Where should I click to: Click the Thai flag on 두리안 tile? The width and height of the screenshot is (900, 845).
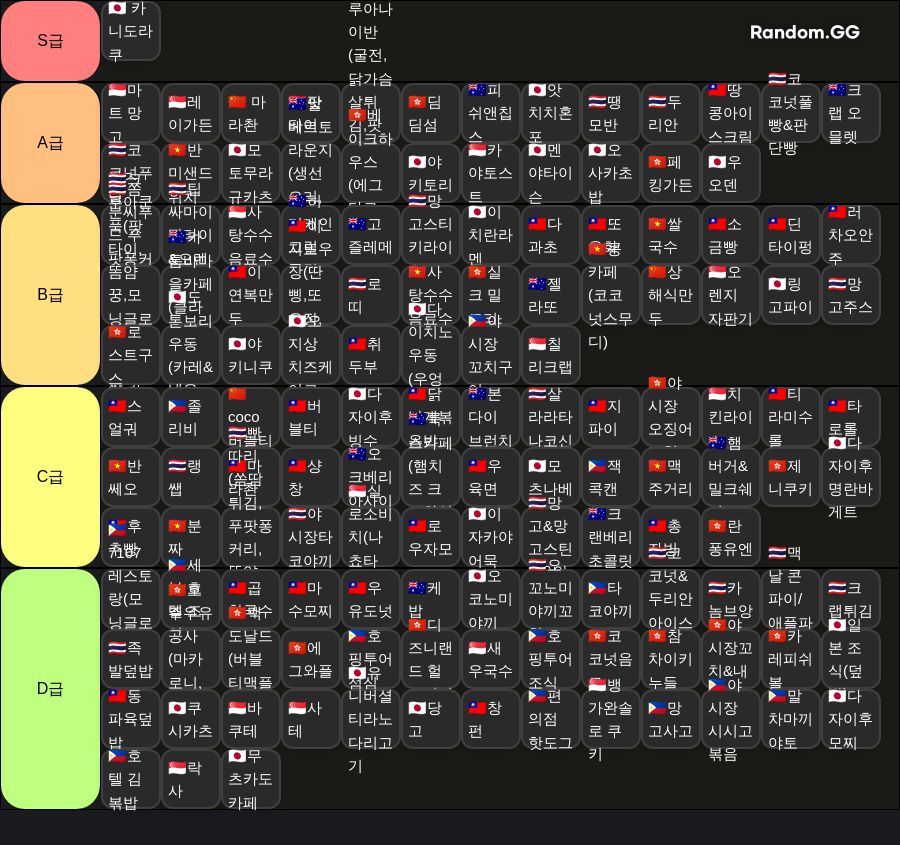pos(657,102)
